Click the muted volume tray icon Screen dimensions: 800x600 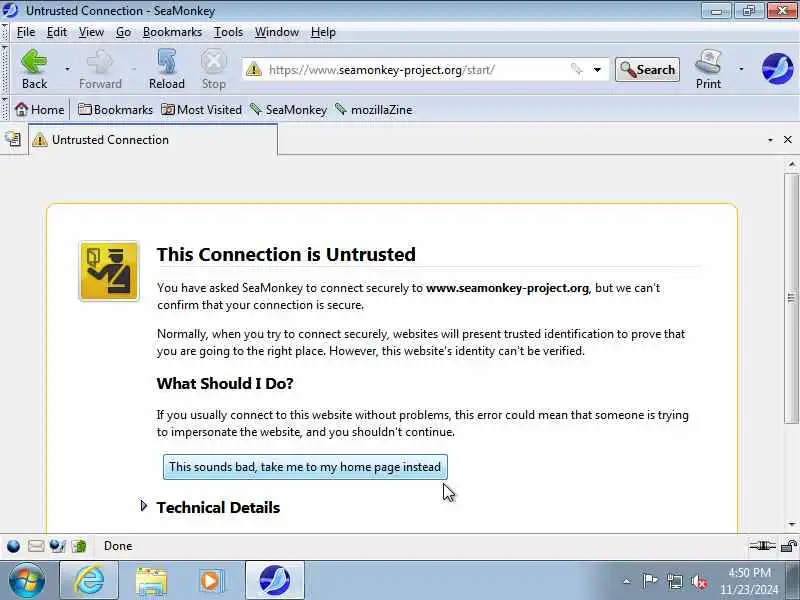(699, 581)
